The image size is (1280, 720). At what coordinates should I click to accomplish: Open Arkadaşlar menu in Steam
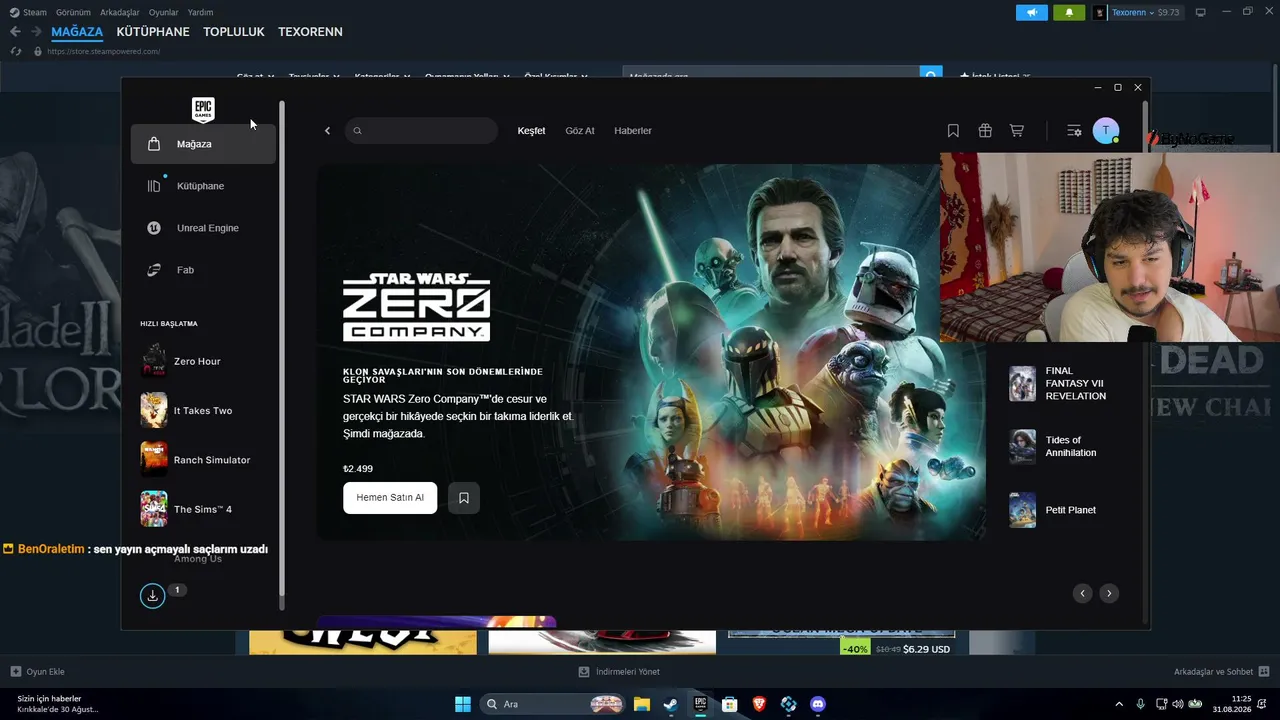(x=120, y=13)
